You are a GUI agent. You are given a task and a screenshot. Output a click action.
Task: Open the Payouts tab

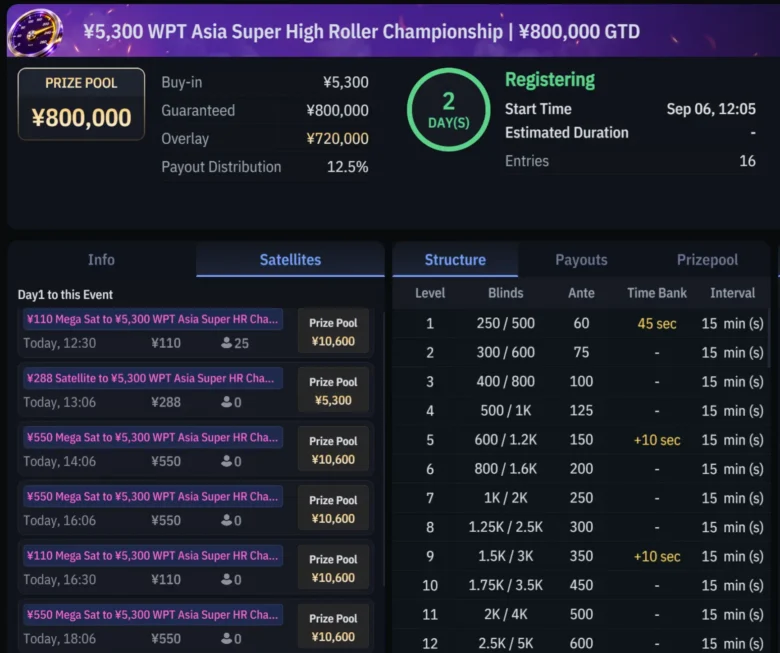pos(581,260)
